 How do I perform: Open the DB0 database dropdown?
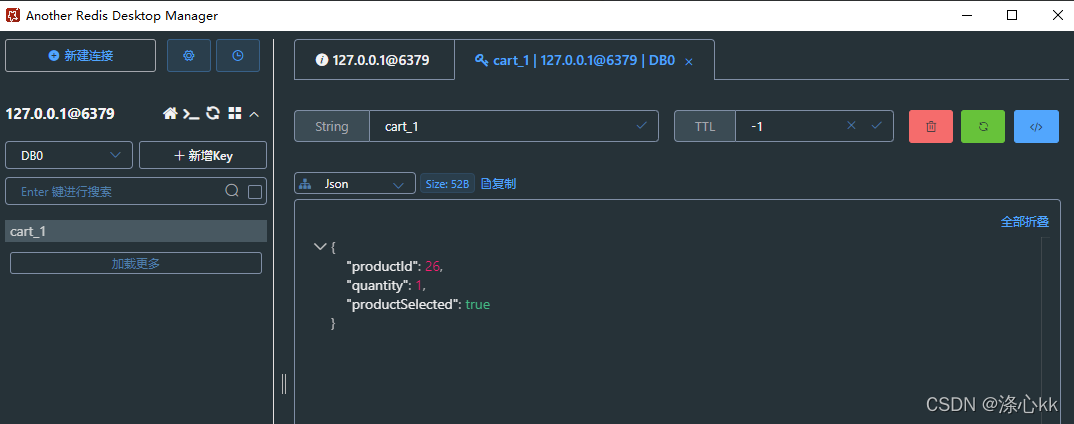point(68,155)
